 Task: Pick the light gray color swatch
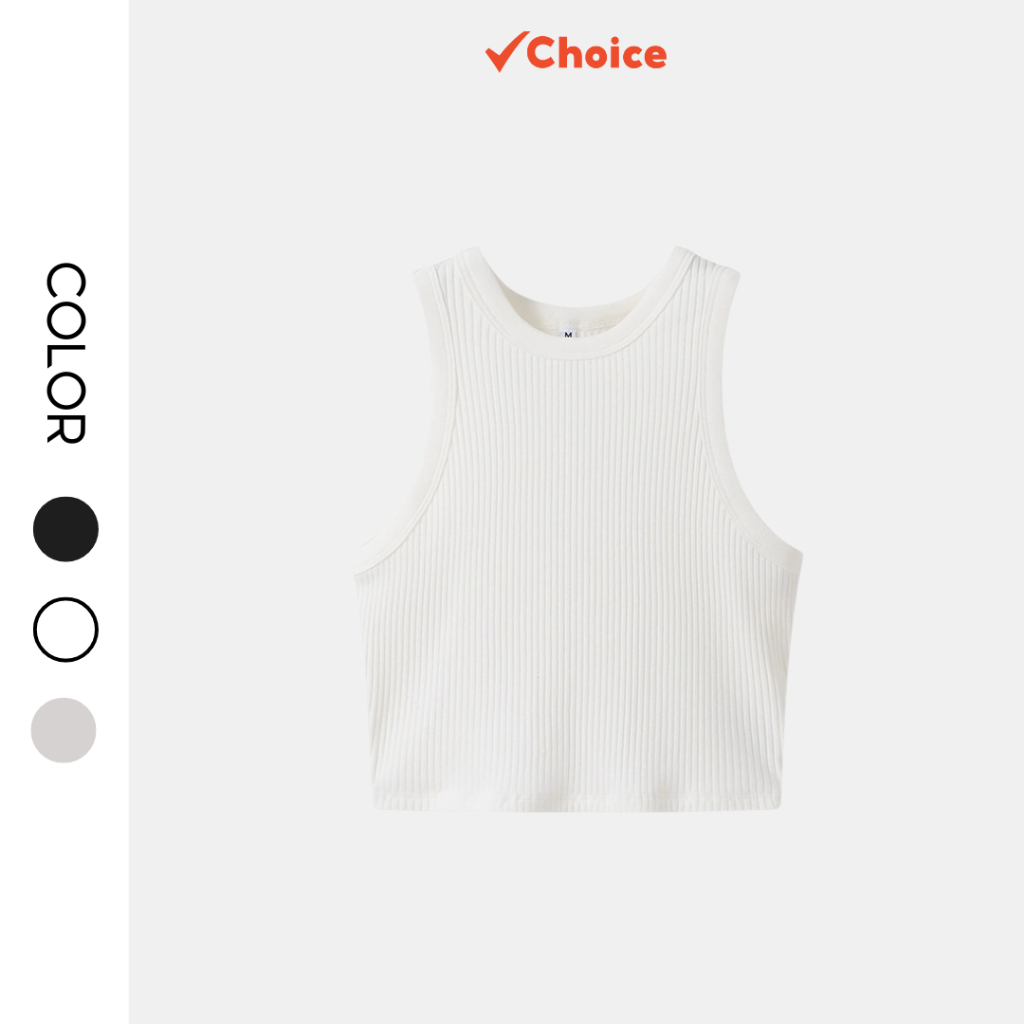point(63,730)
